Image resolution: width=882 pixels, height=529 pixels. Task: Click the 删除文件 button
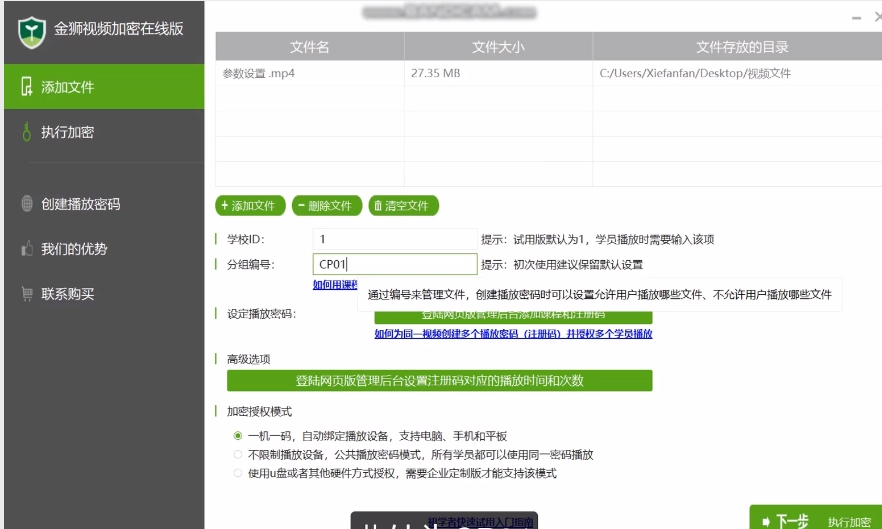click(327, 205)
